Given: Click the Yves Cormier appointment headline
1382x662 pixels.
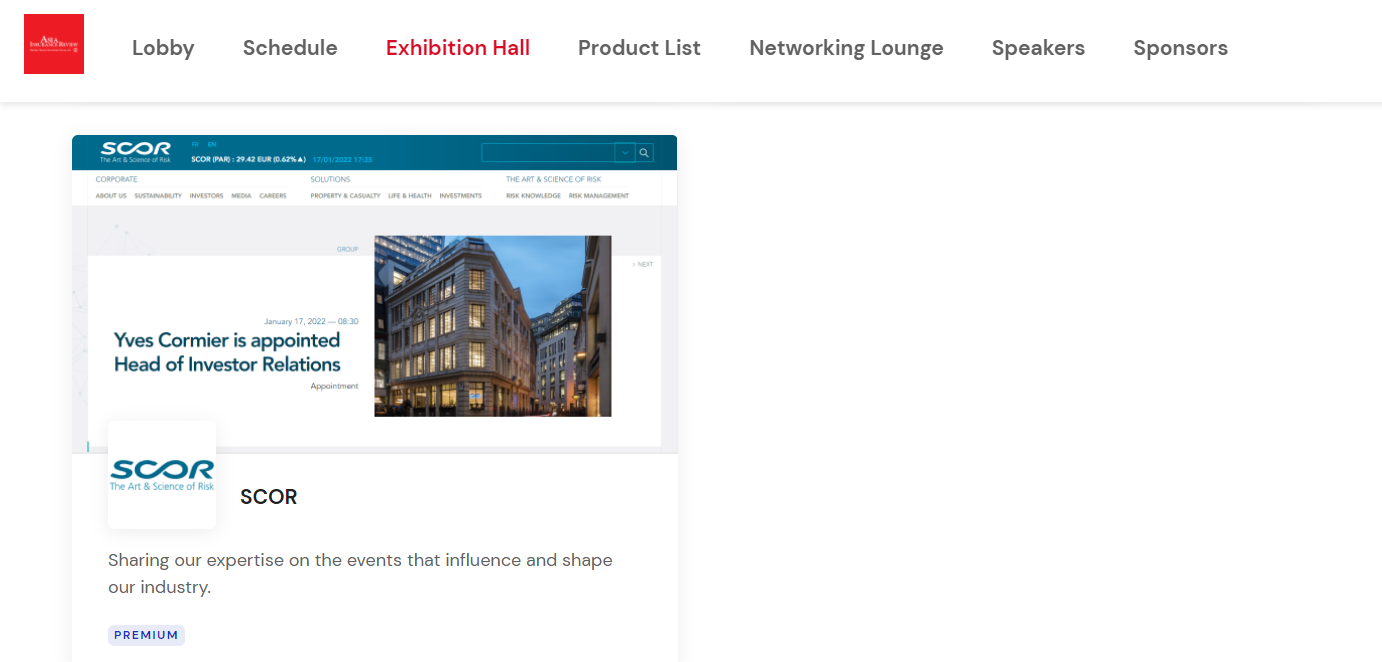Looking at the screenshot, I should click(227, 352).
